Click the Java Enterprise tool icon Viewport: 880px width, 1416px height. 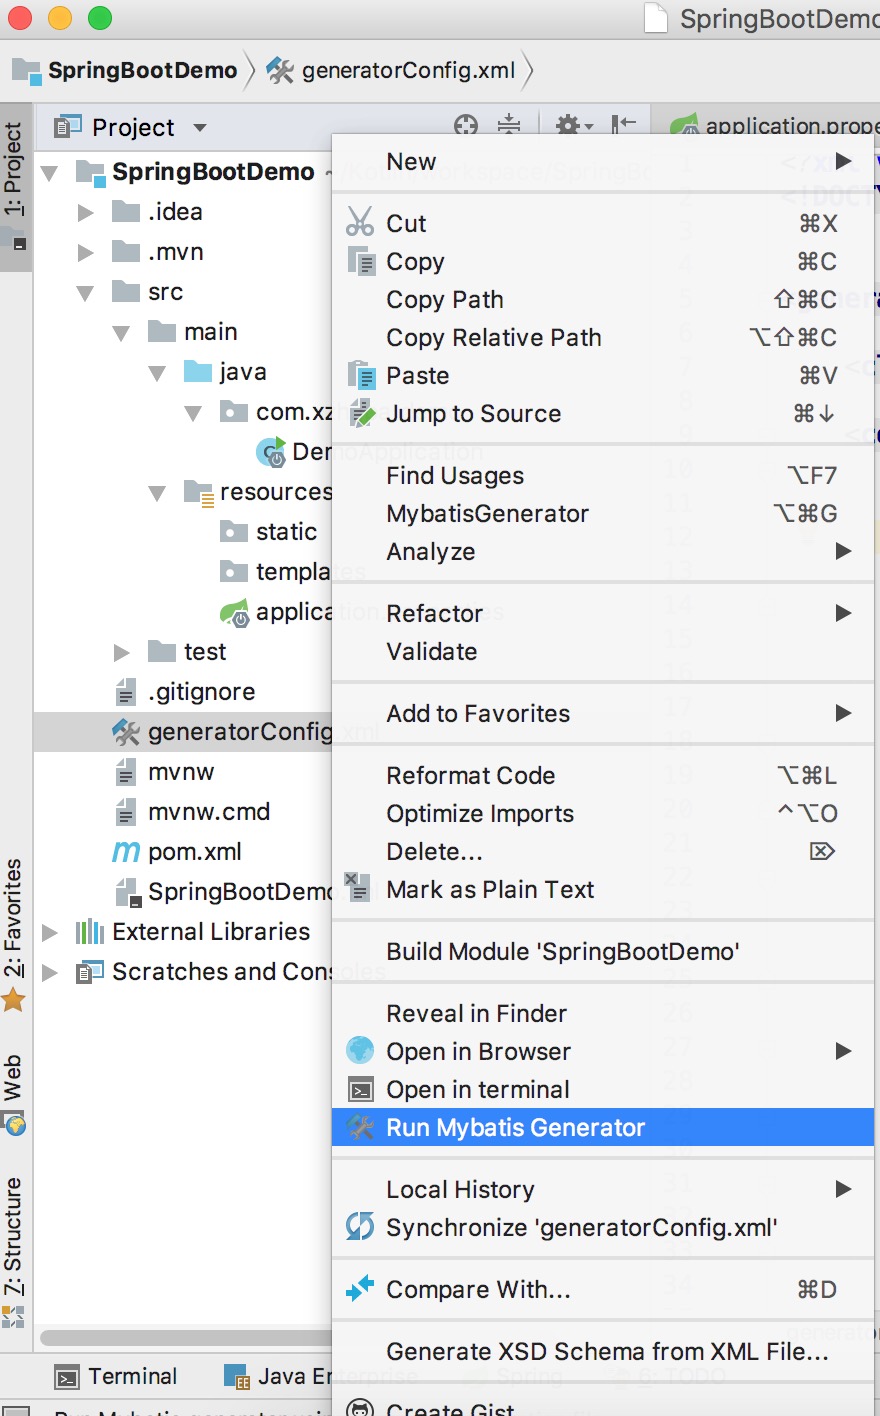pyautogui.click(x=237, y=1378)
